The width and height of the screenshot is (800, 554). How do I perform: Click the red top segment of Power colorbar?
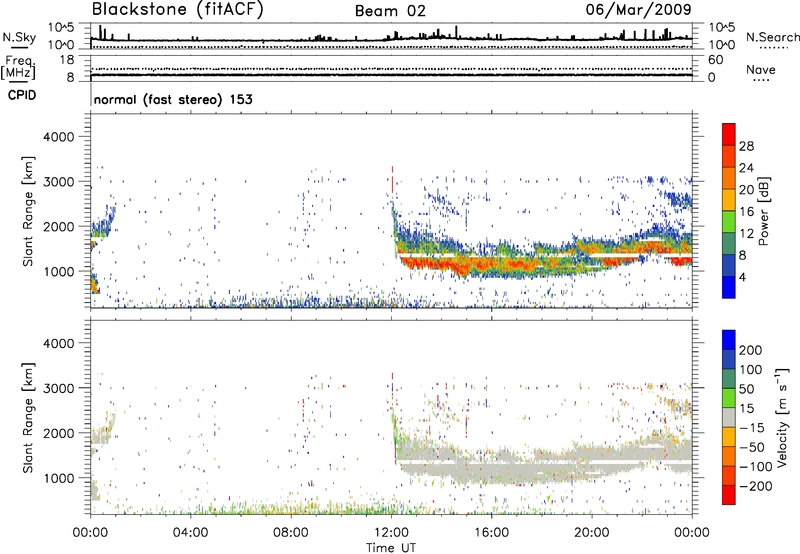click(x=729, y=134)
